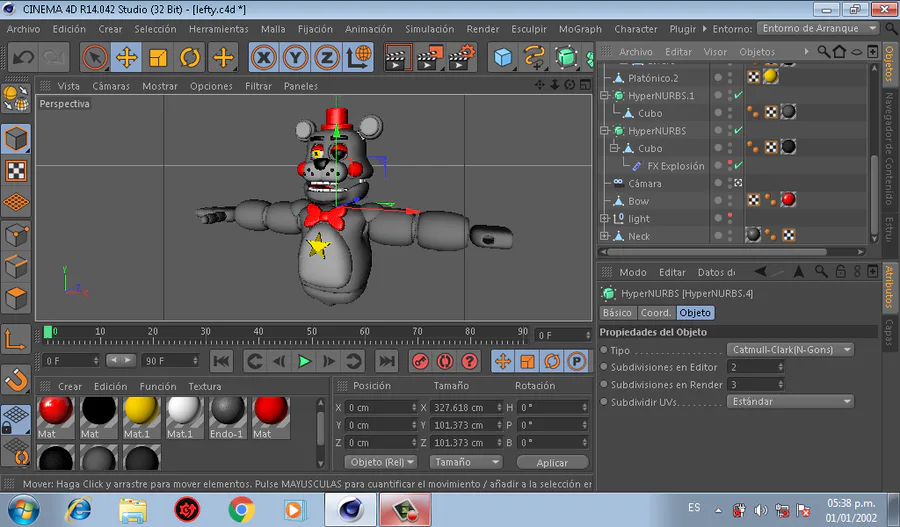Select the Edges mode icon
The width and height of the screenshot is (900, 527).
16,266
